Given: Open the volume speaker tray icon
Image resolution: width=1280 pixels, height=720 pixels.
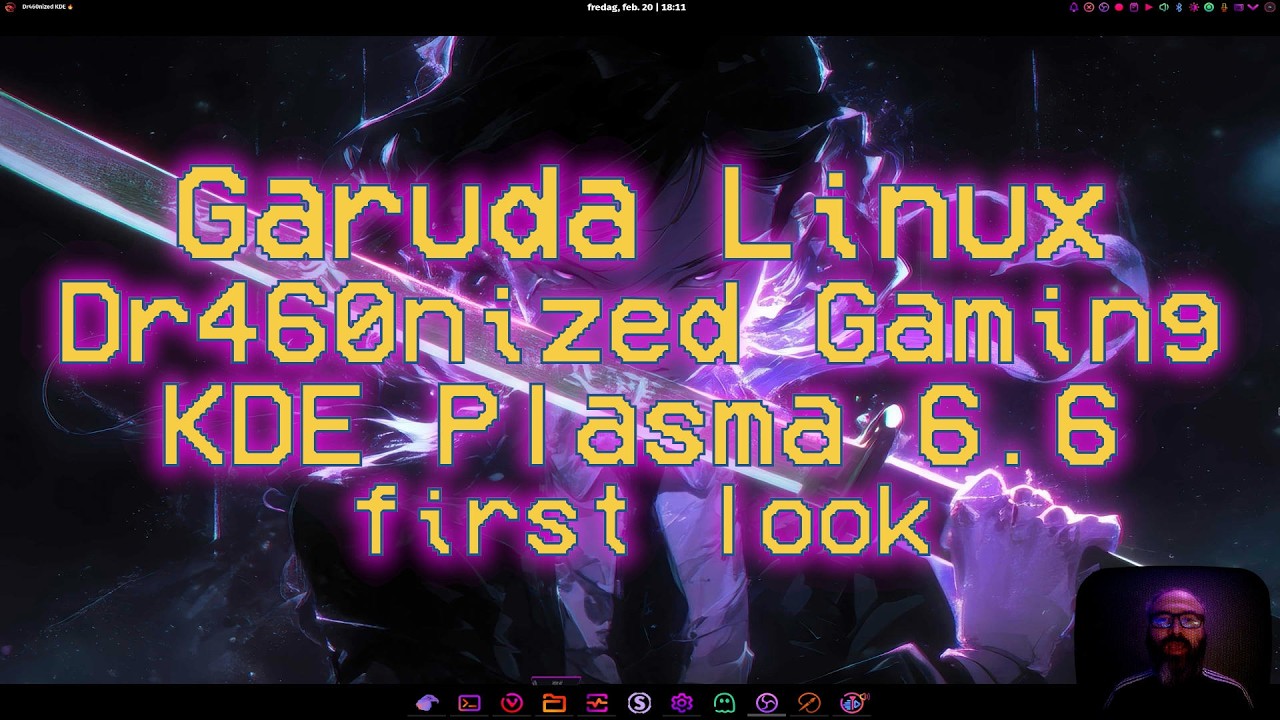Looking at the screenshot, I should pyautogui.click(x=1164, y=7).
